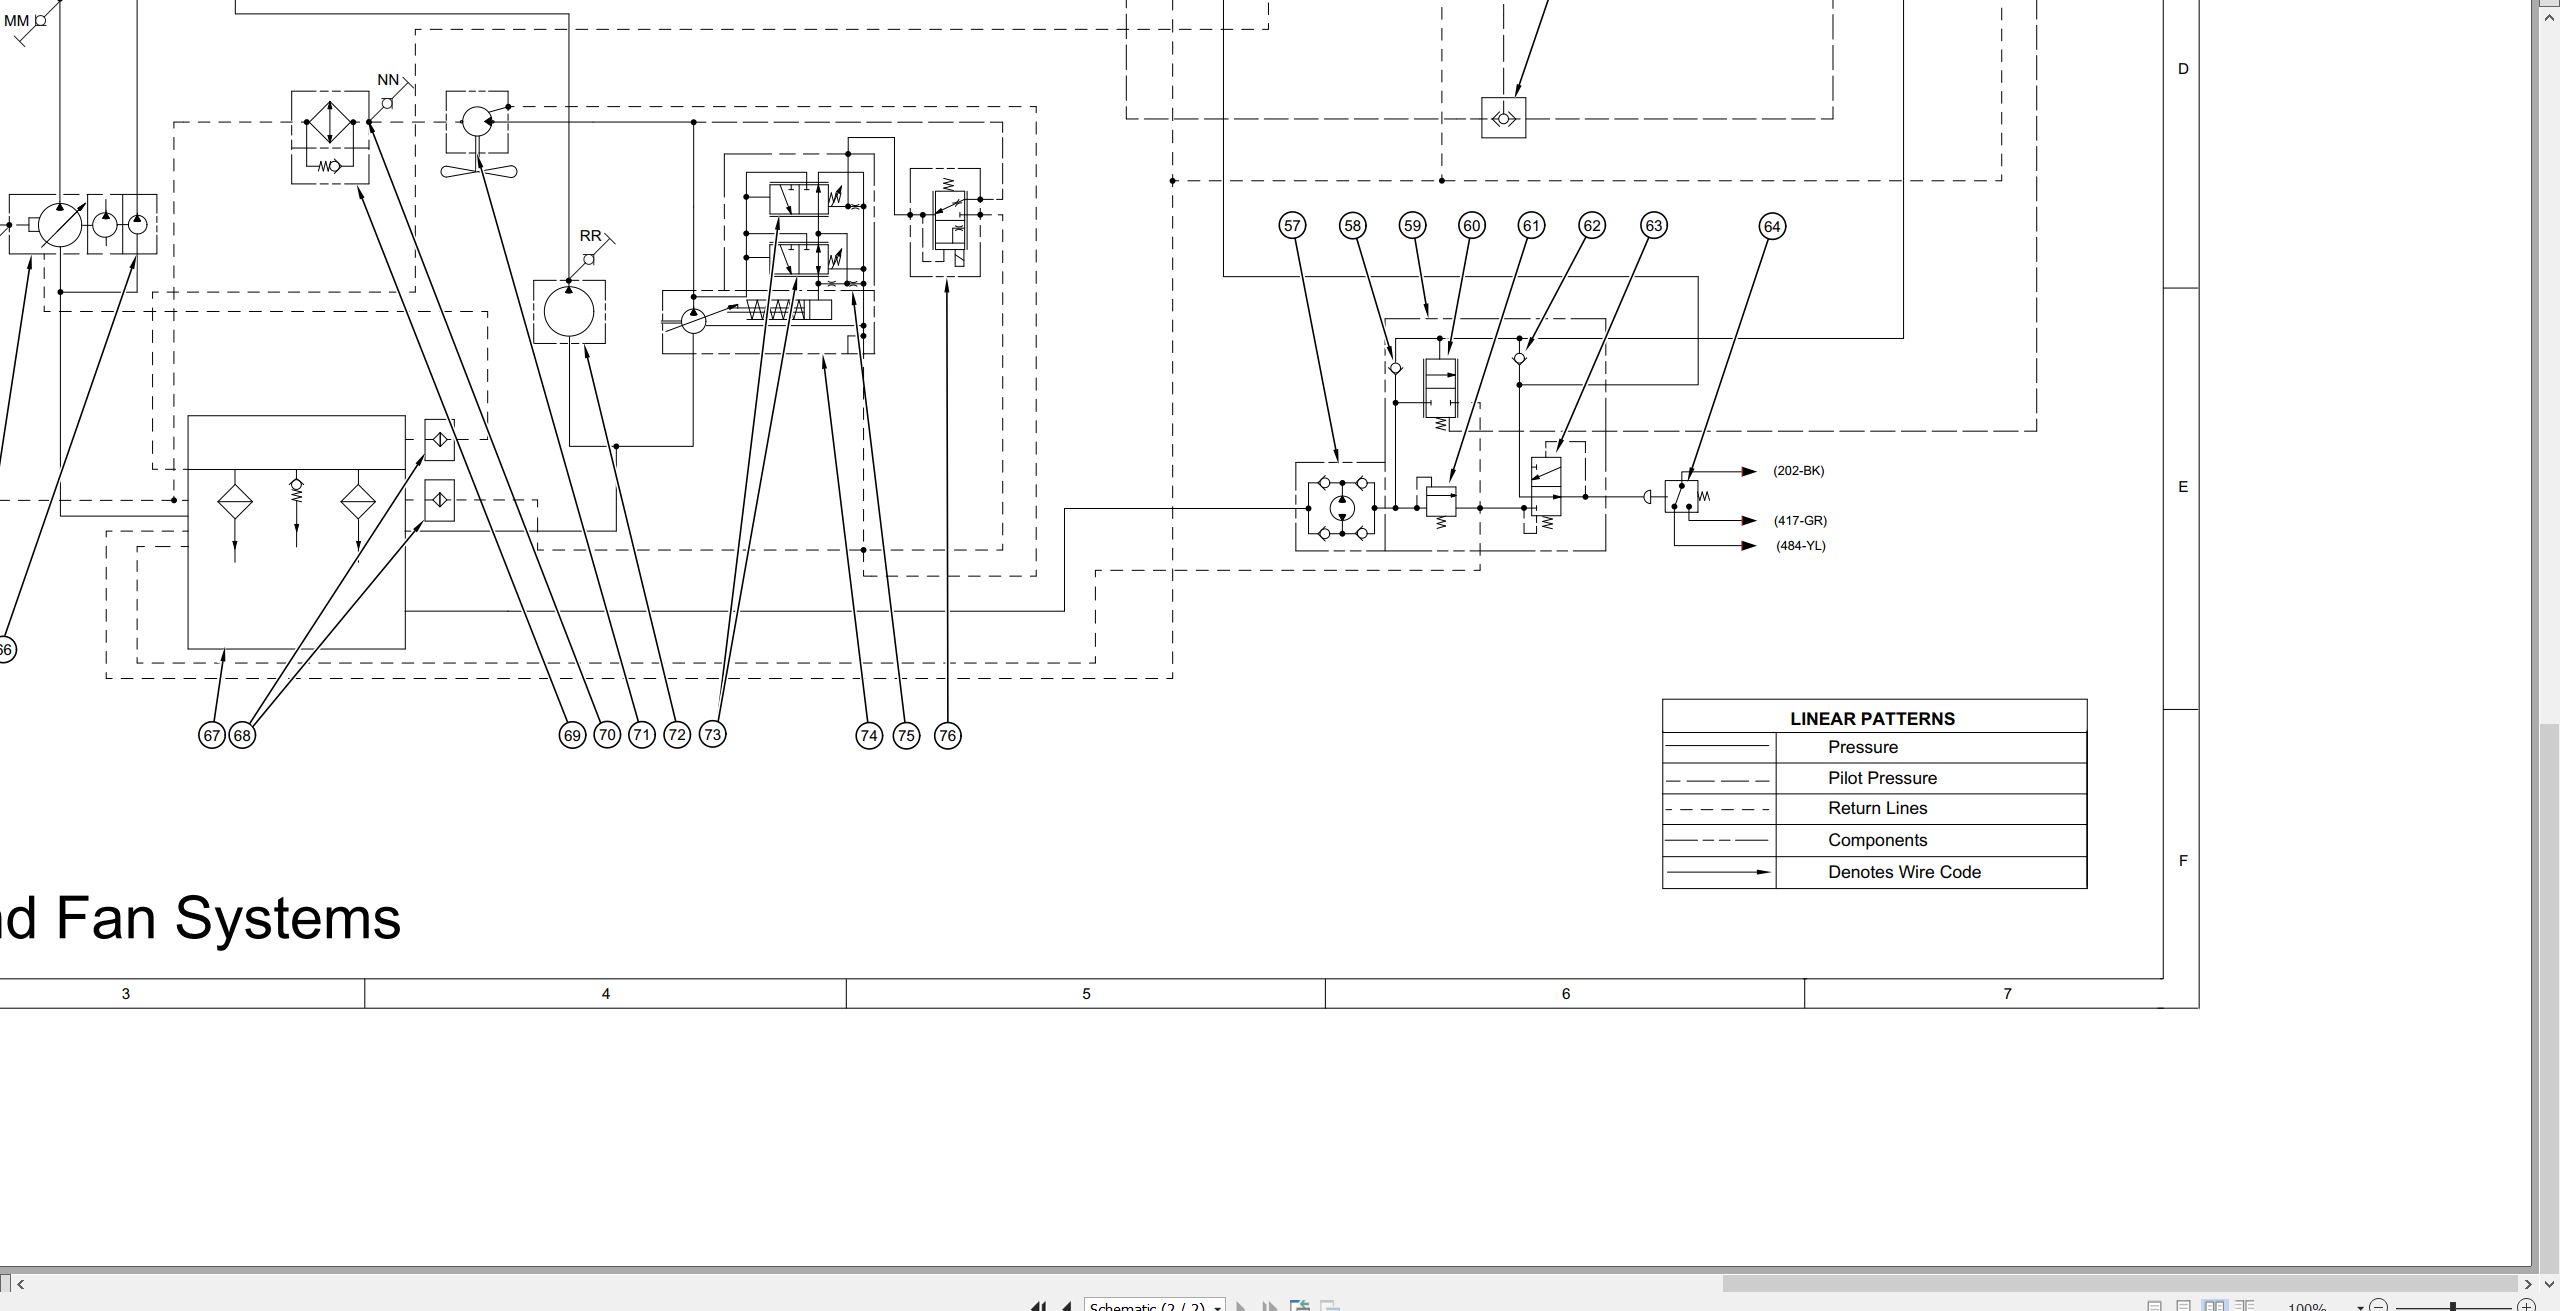Go to the previous page arrow
The image size is (2560, 1311).
1067,1306
